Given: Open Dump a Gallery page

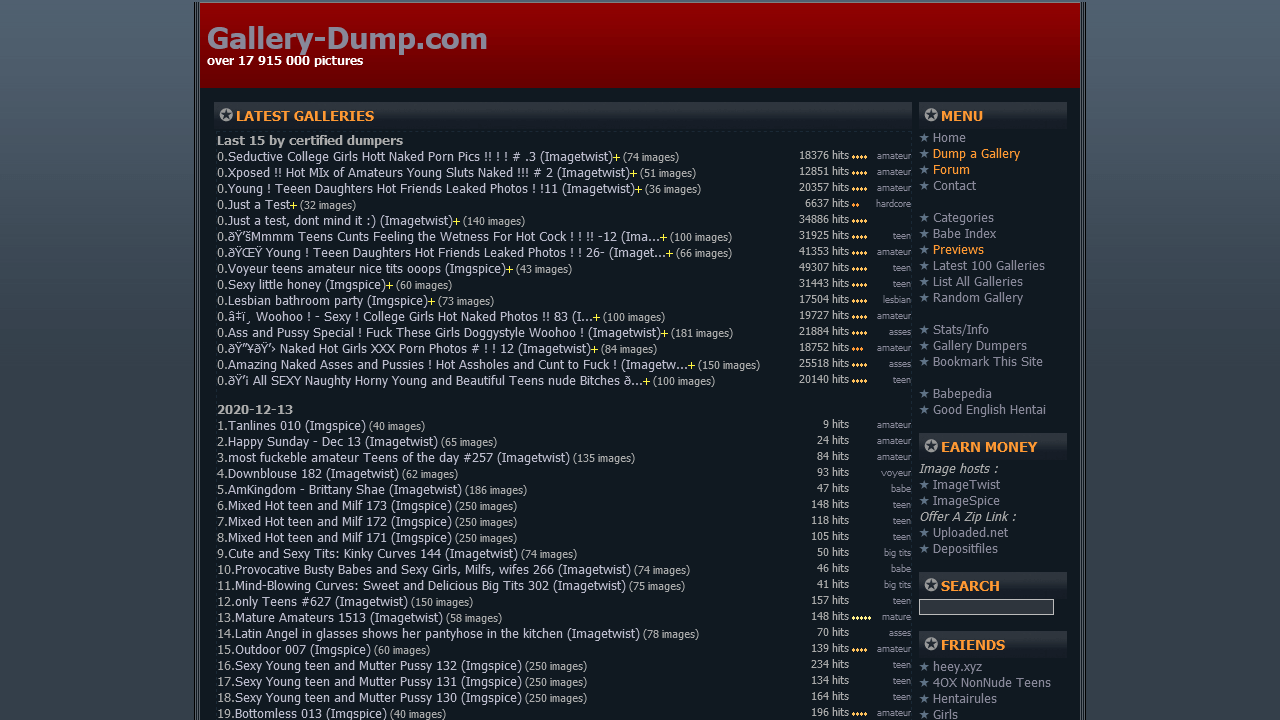Looking at the screenshot, I should (x=975, y=154).
